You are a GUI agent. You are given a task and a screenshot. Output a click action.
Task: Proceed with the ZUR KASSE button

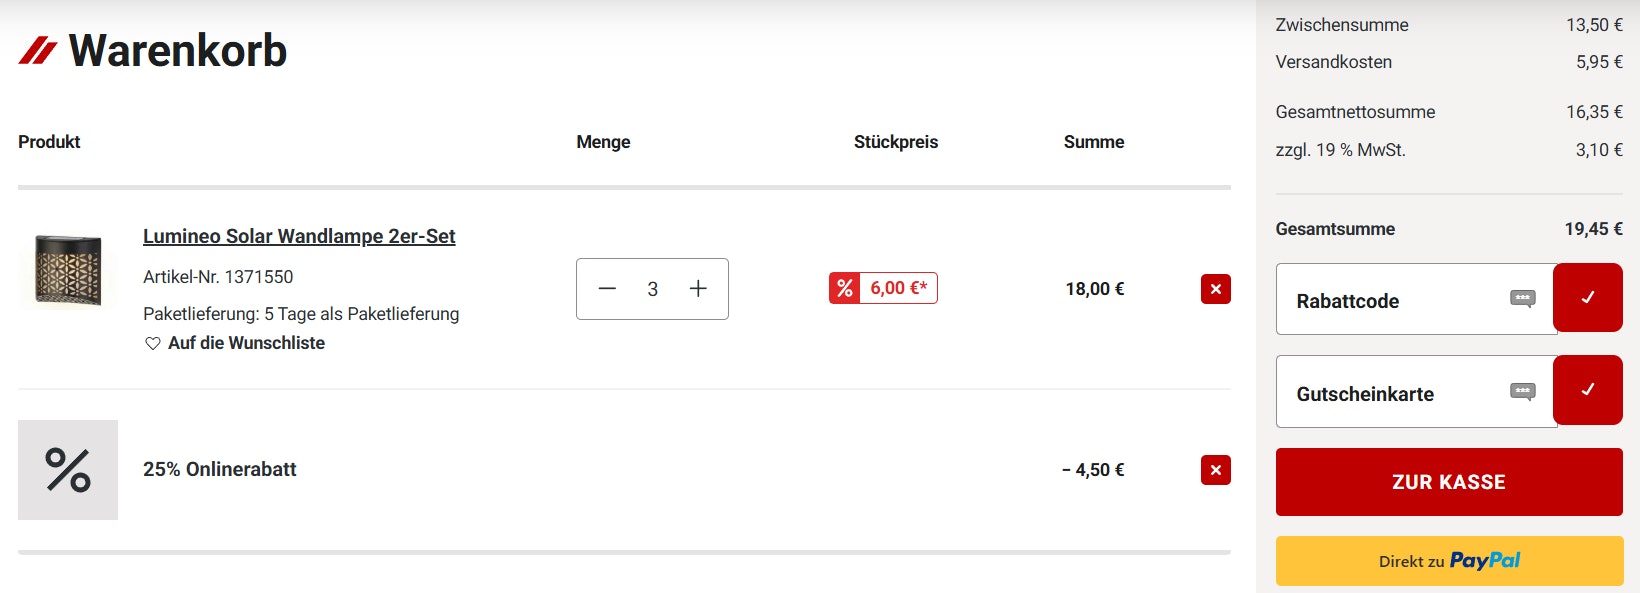[x=1448, y=482]
